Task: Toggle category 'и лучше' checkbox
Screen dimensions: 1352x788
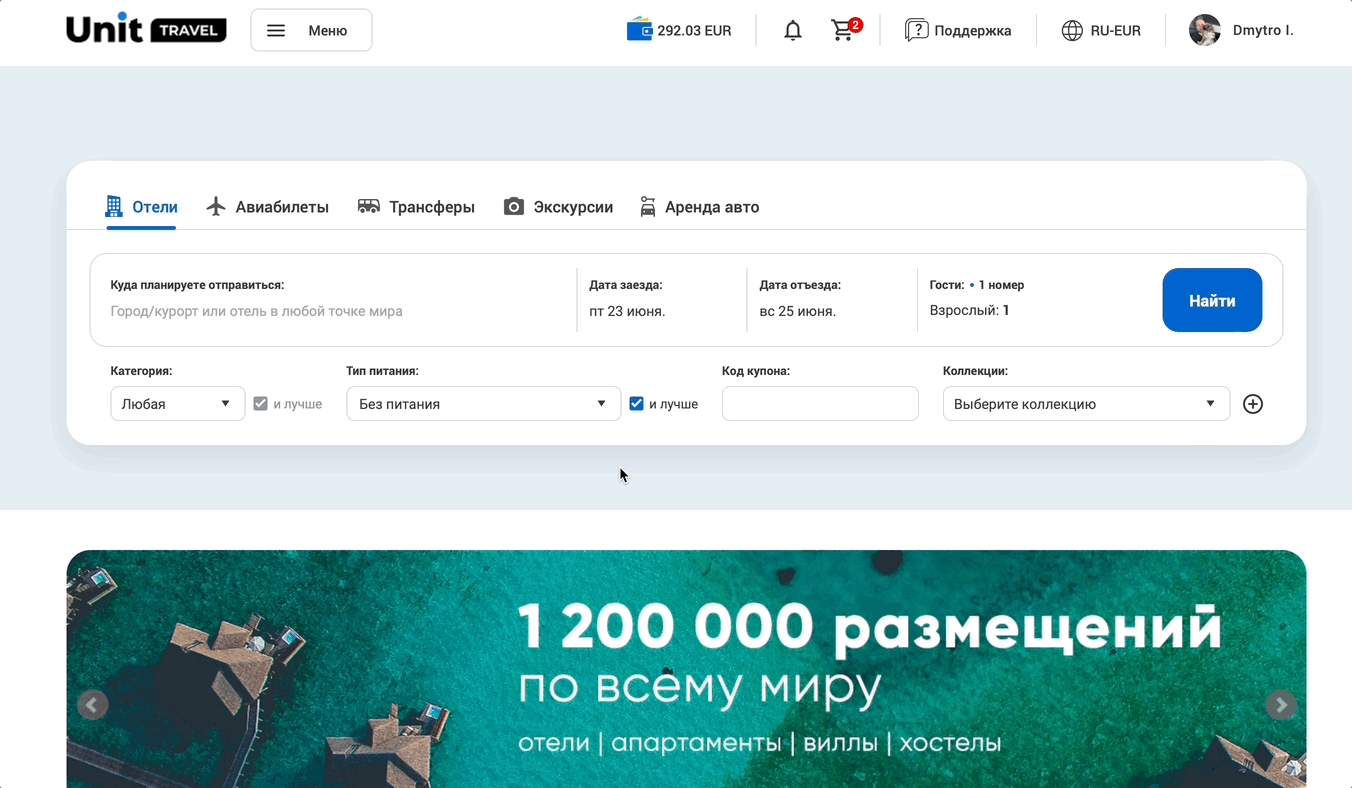Action: coord(261,404)
